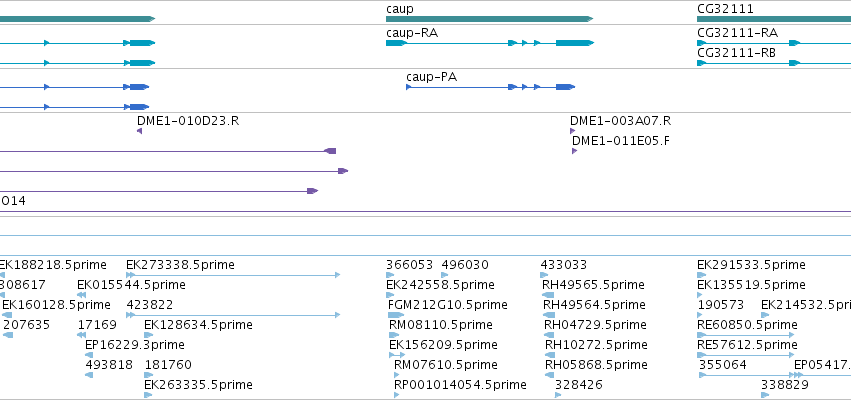Select the arrow glyph below FGM212G10.5prime
Viewport: 851px width, 400px height.
point(396,315)
